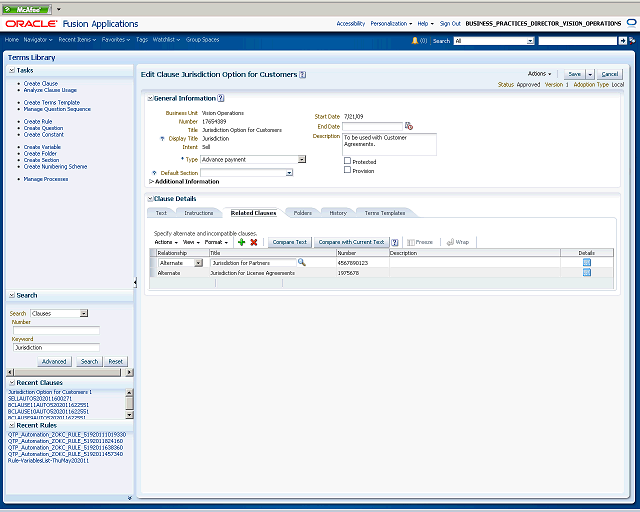Collapse the Recent Rules panel

(x=12, y=425)
